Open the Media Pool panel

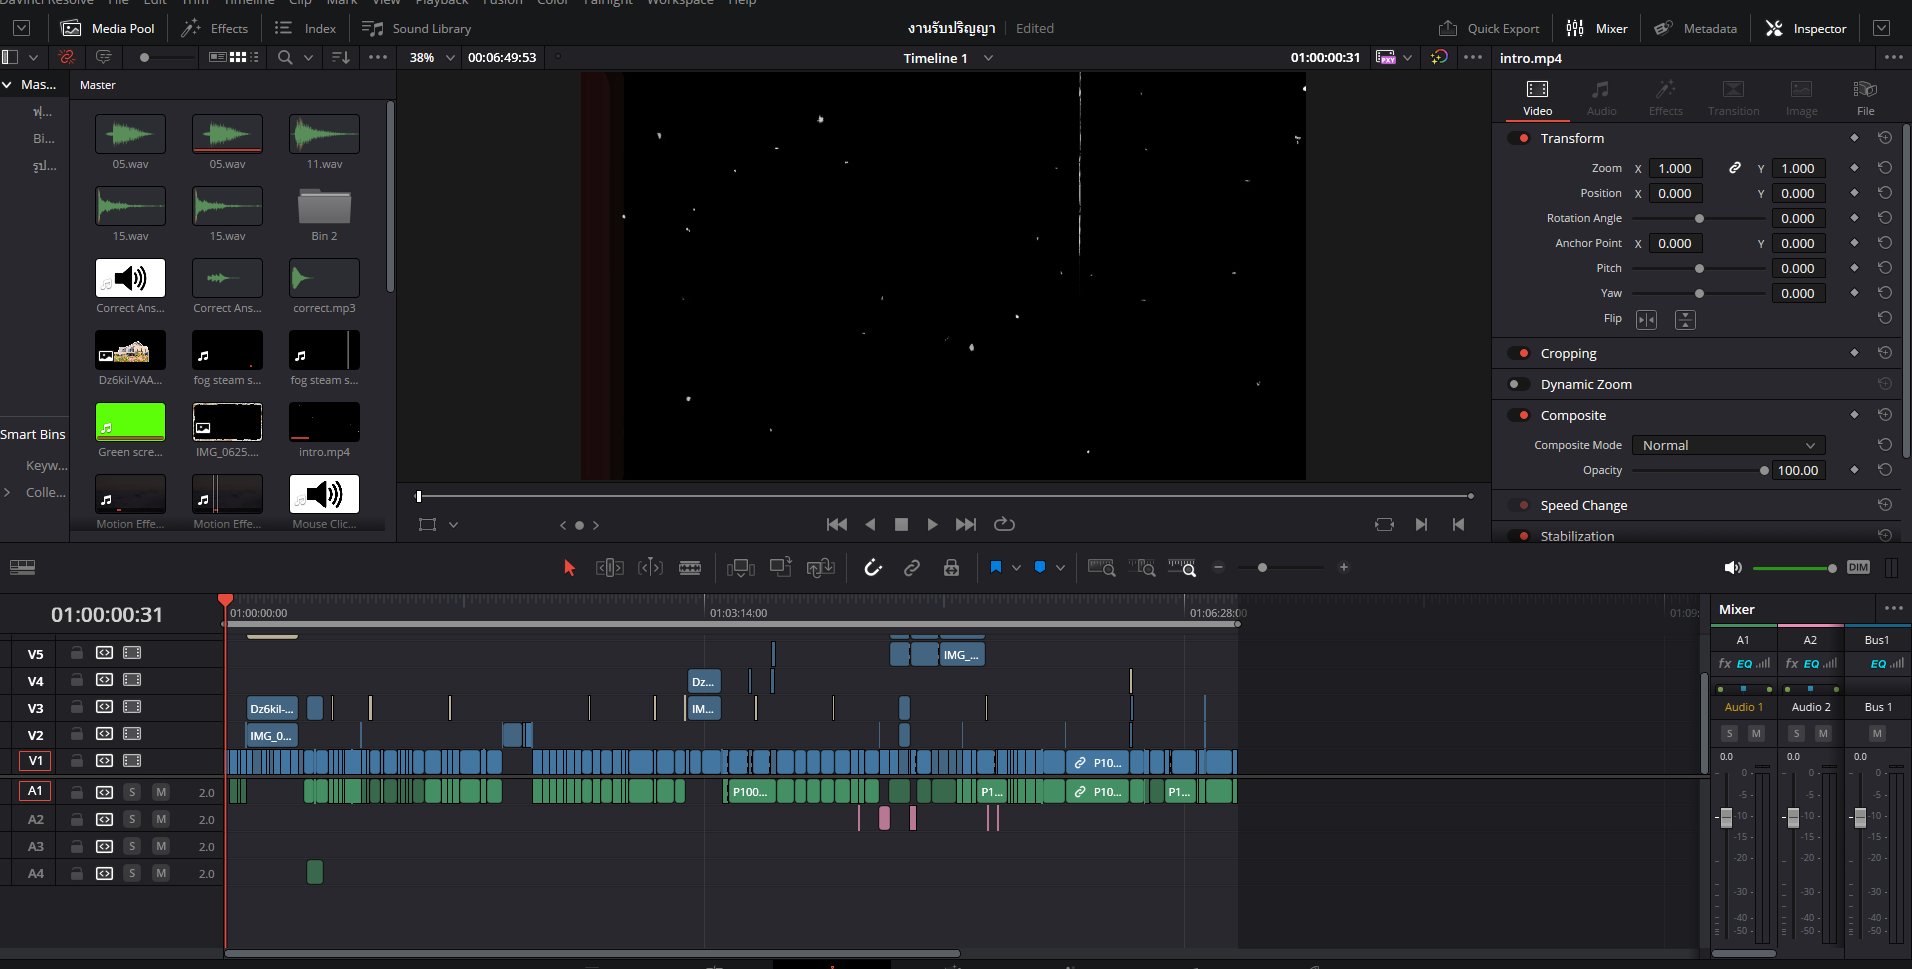(x=108, y=28)
